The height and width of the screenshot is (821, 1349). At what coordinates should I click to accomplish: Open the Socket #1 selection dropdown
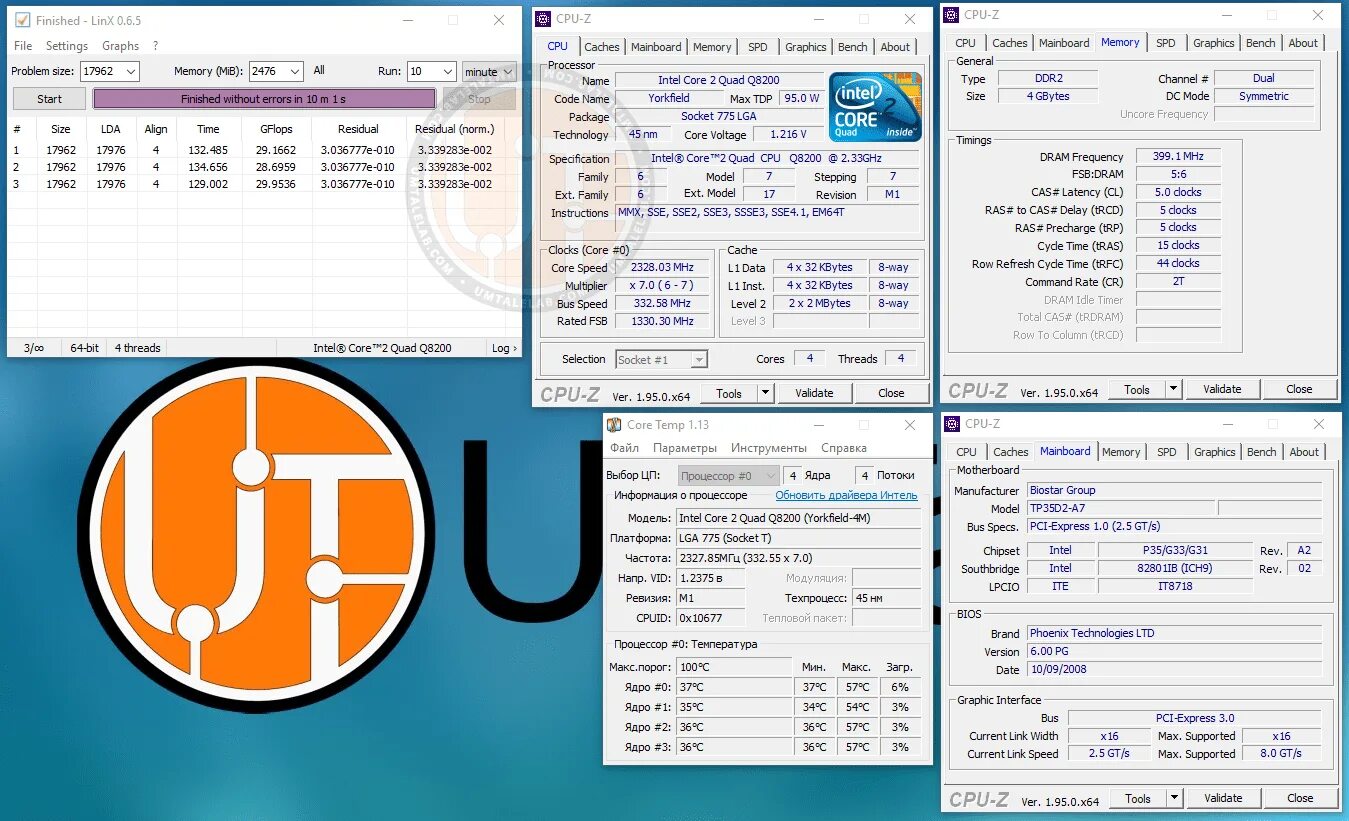[661, 359]
